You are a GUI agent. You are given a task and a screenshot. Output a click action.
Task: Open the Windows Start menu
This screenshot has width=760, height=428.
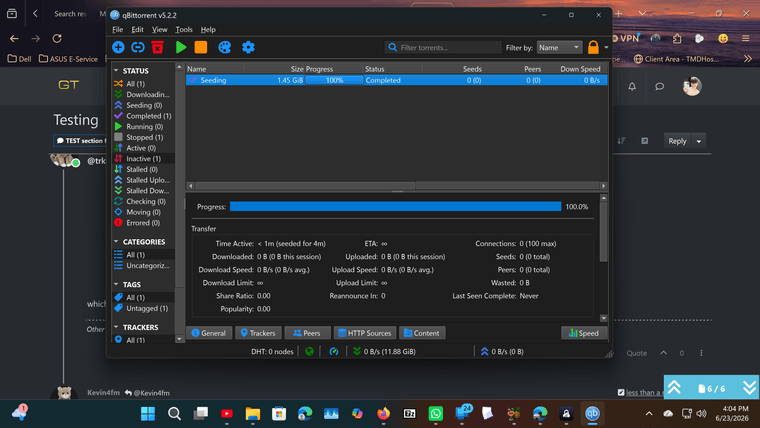click(x=148, y=413)
